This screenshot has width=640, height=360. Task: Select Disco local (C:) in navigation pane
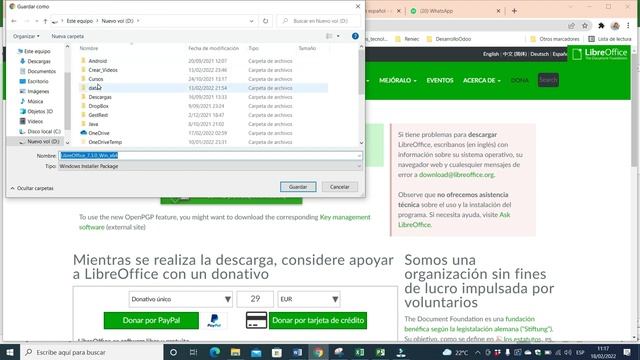coord(44,131)
